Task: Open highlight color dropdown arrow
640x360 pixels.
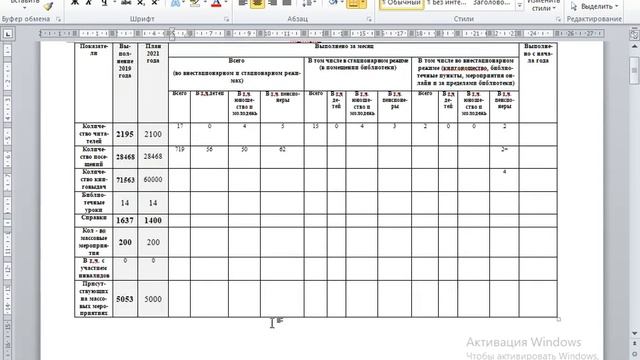Action: click(205, 3)
